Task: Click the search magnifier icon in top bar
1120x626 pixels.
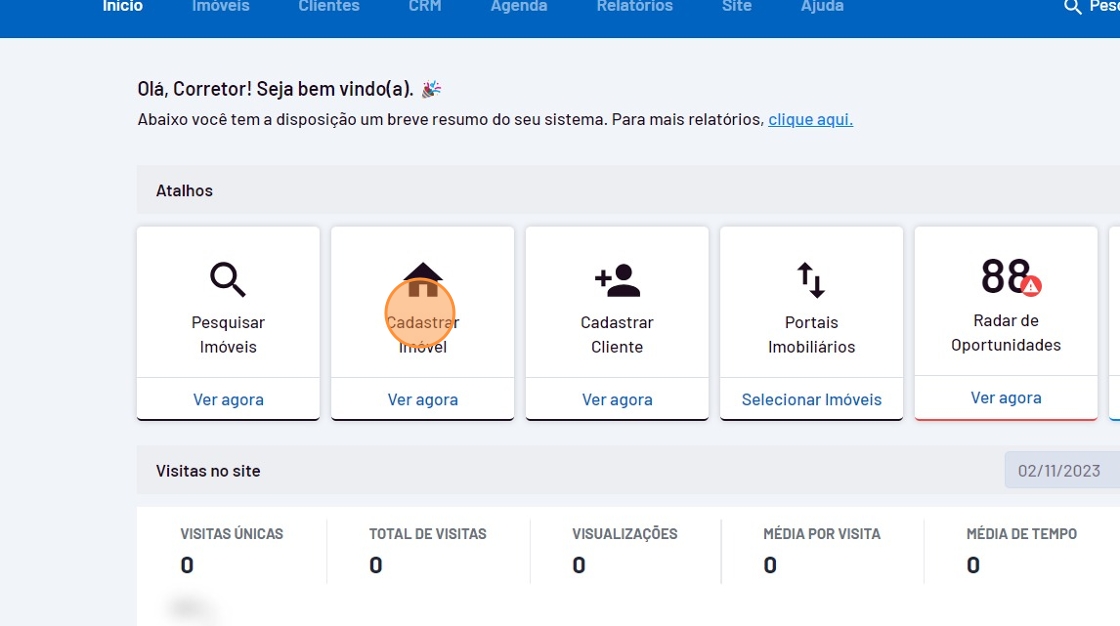Action: pos(1073,7)
